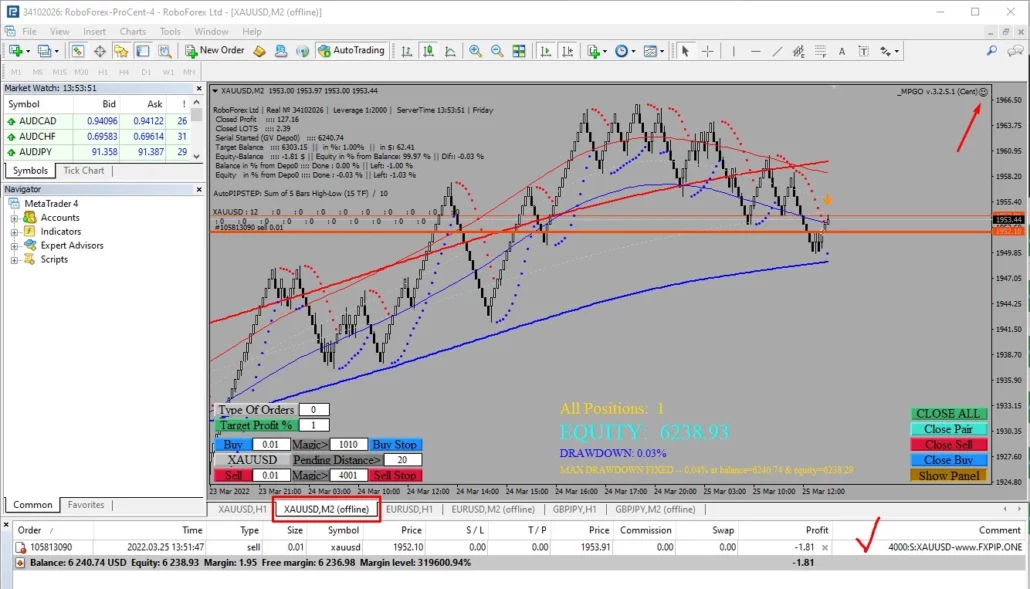
Task: Close the Market Watch panel
Action: coord(199,88)
